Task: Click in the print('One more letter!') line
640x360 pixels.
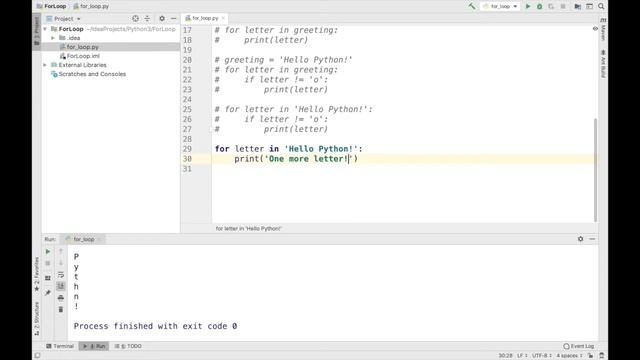Action: (296, 159)
